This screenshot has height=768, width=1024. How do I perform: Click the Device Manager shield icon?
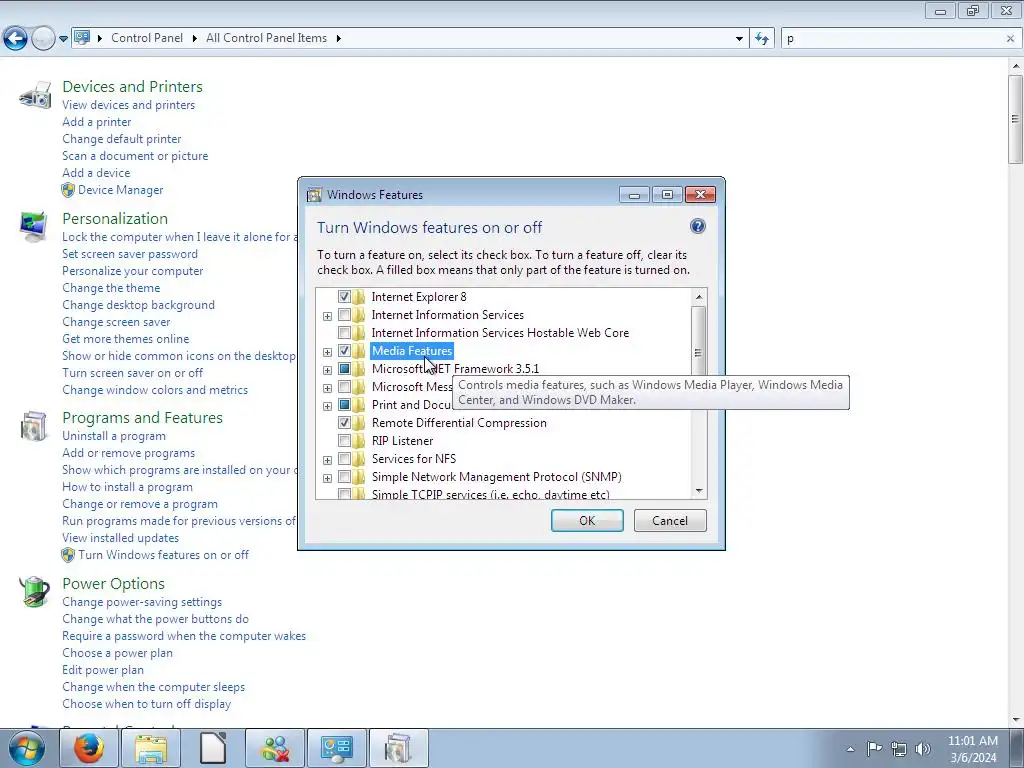point(68,190)
